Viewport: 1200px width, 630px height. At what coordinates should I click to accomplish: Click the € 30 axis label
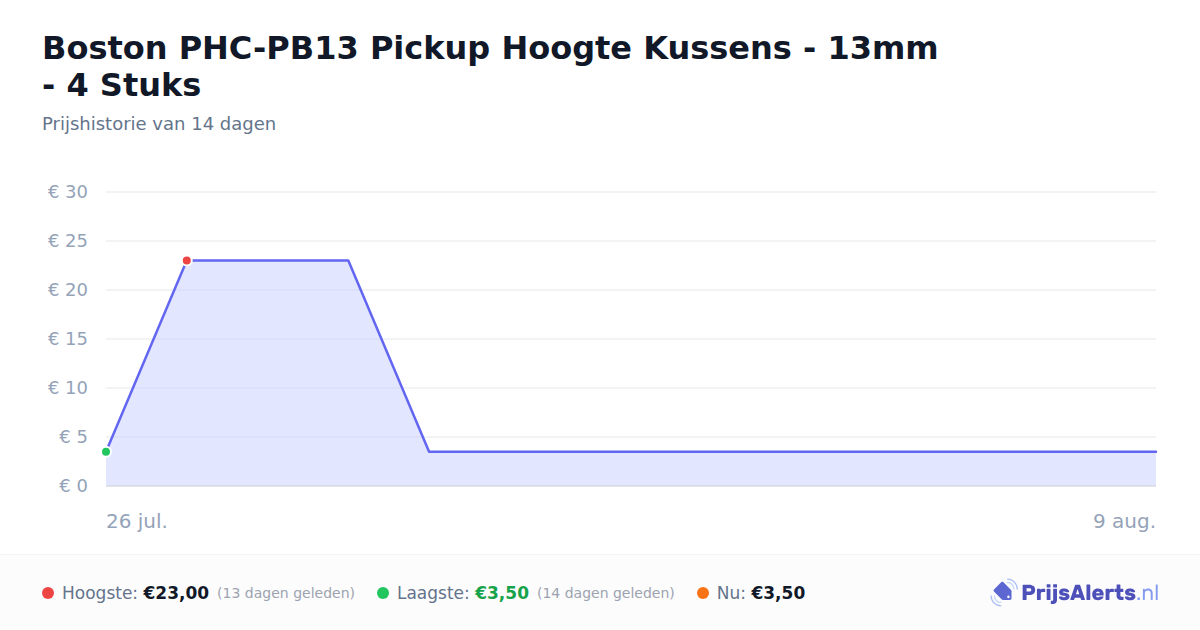pos(68,192)
